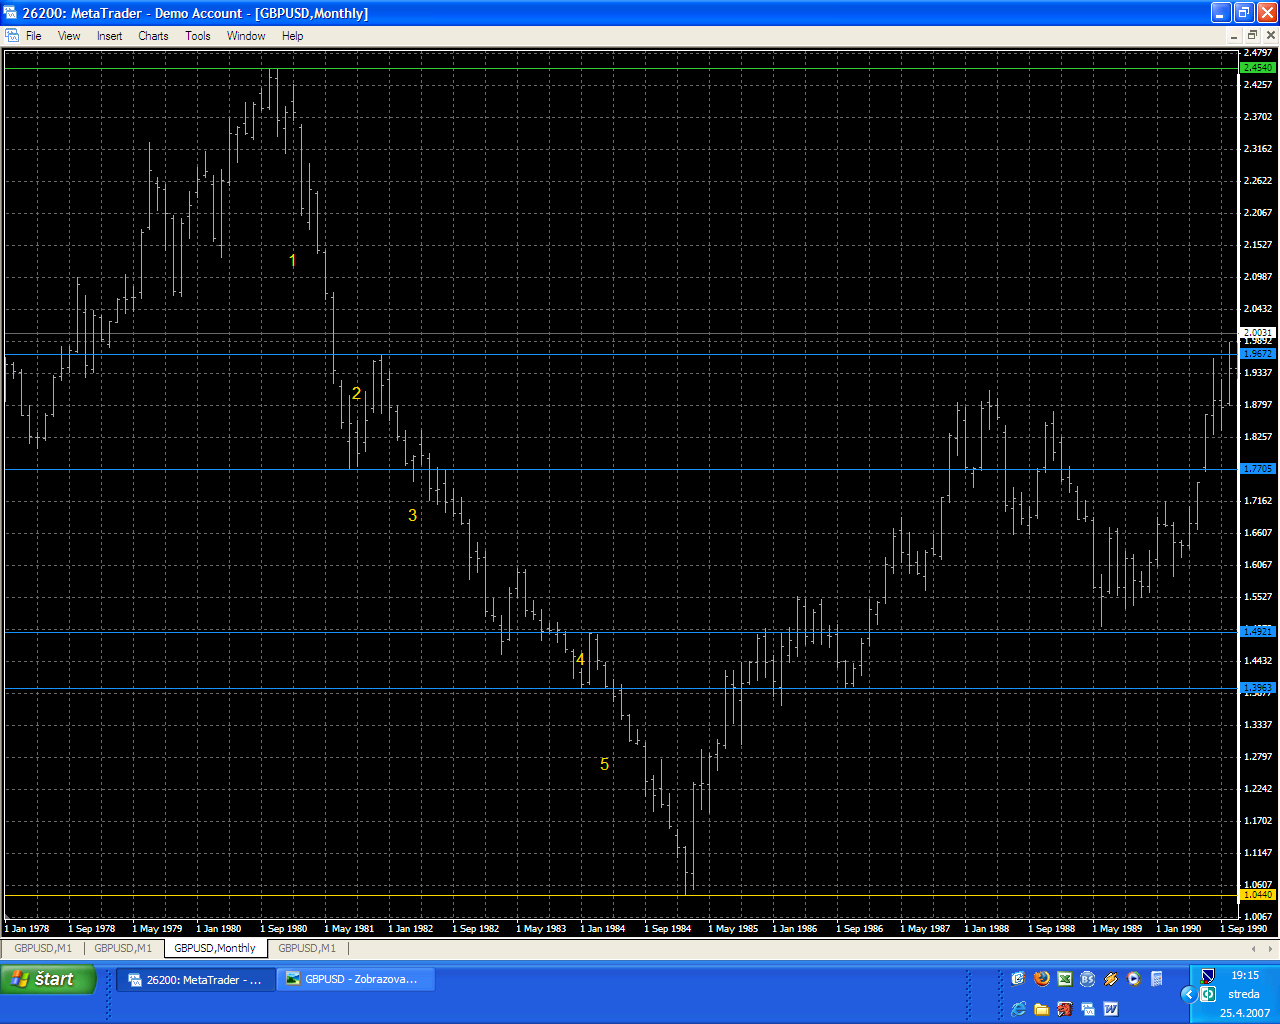
Task: Open the mail program icon in quick launch
Action: click(x=1018, y=979)
